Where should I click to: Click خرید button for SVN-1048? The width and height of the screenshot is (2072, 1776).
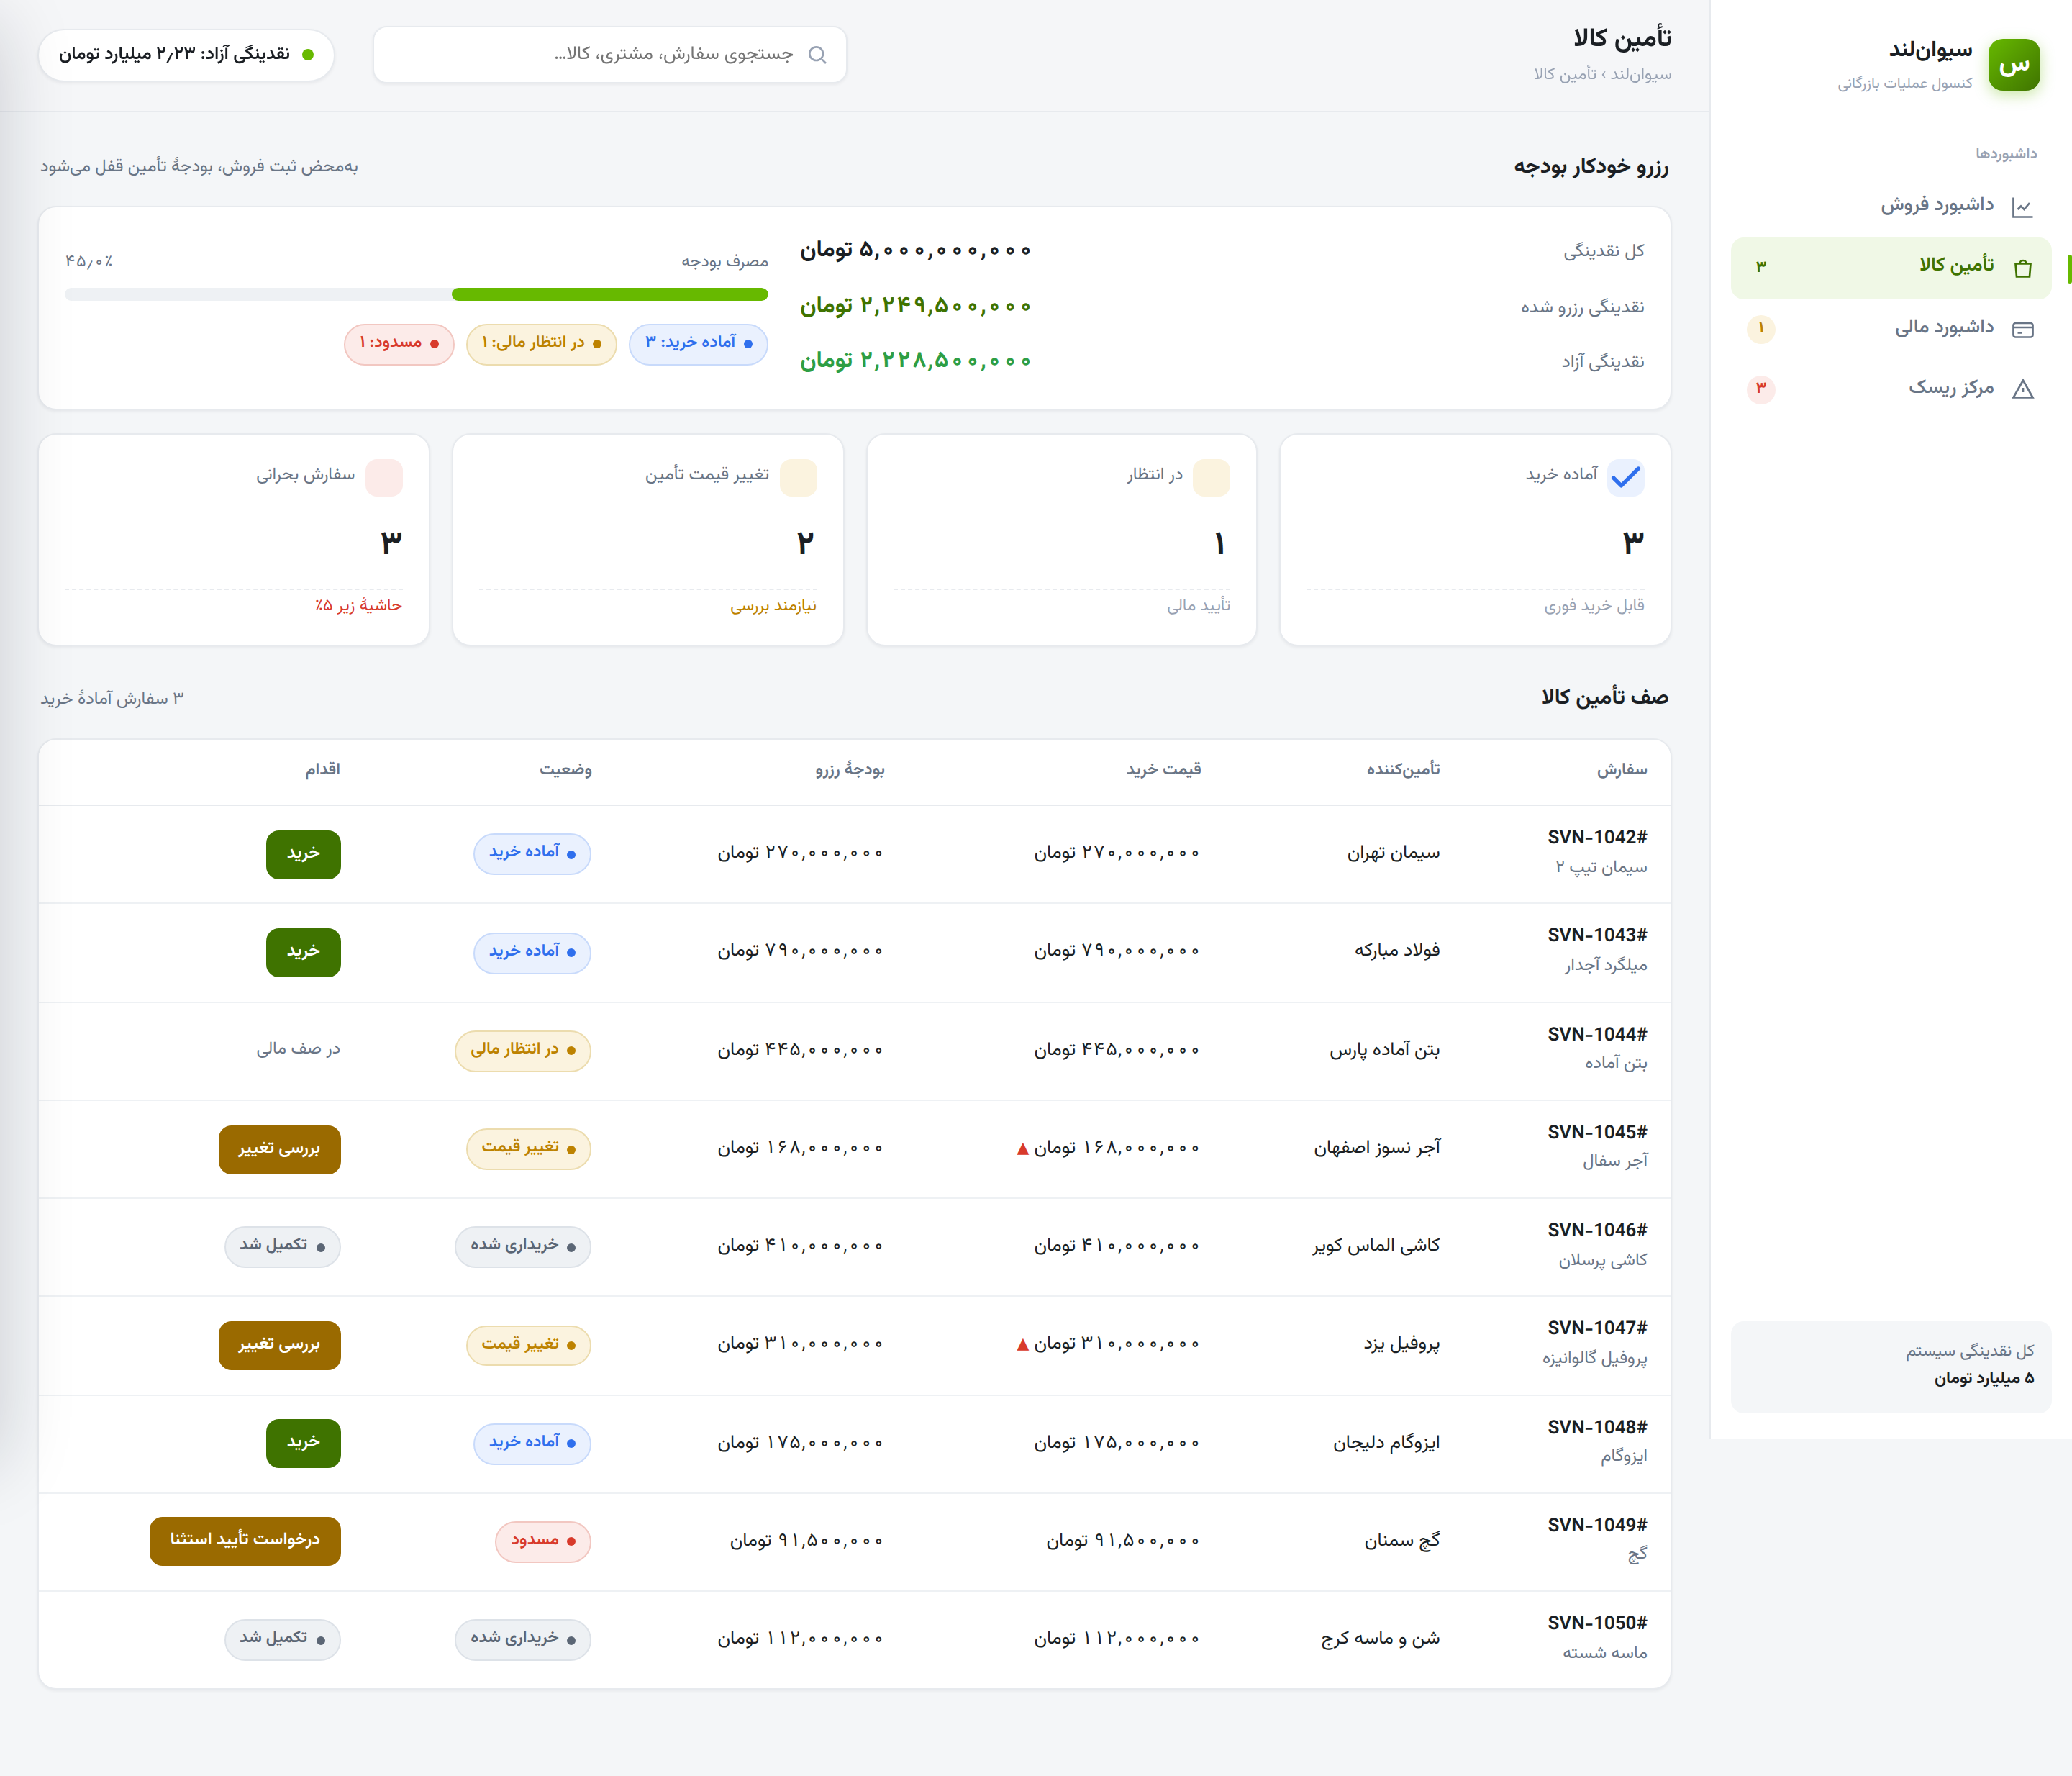pyautogui.click(x=303, y=1443)
